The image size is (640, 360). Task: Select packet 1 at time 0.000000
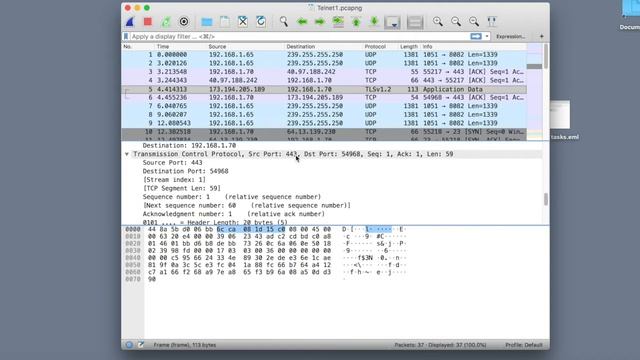click(x=324, y=55)
